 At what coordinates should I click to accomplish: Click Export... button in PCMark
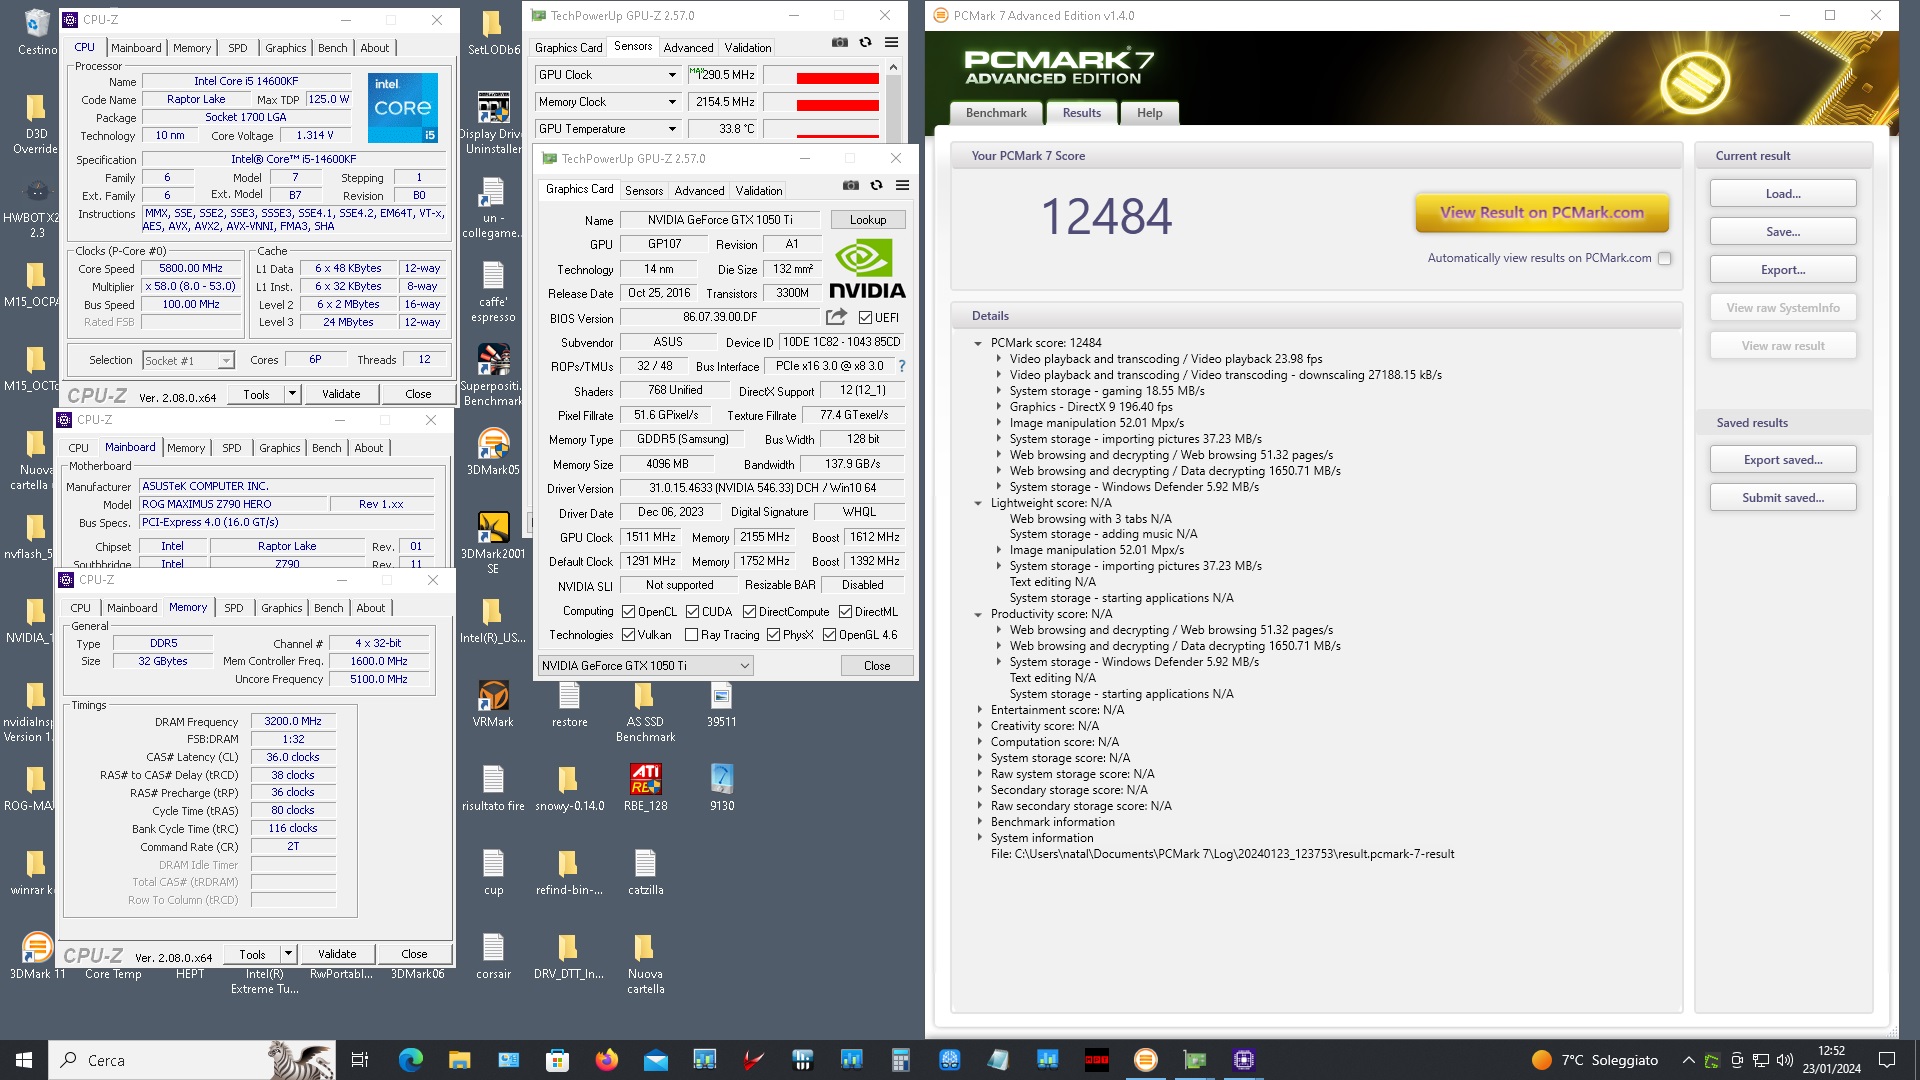pyautogui.click(x=1783, y=270)
